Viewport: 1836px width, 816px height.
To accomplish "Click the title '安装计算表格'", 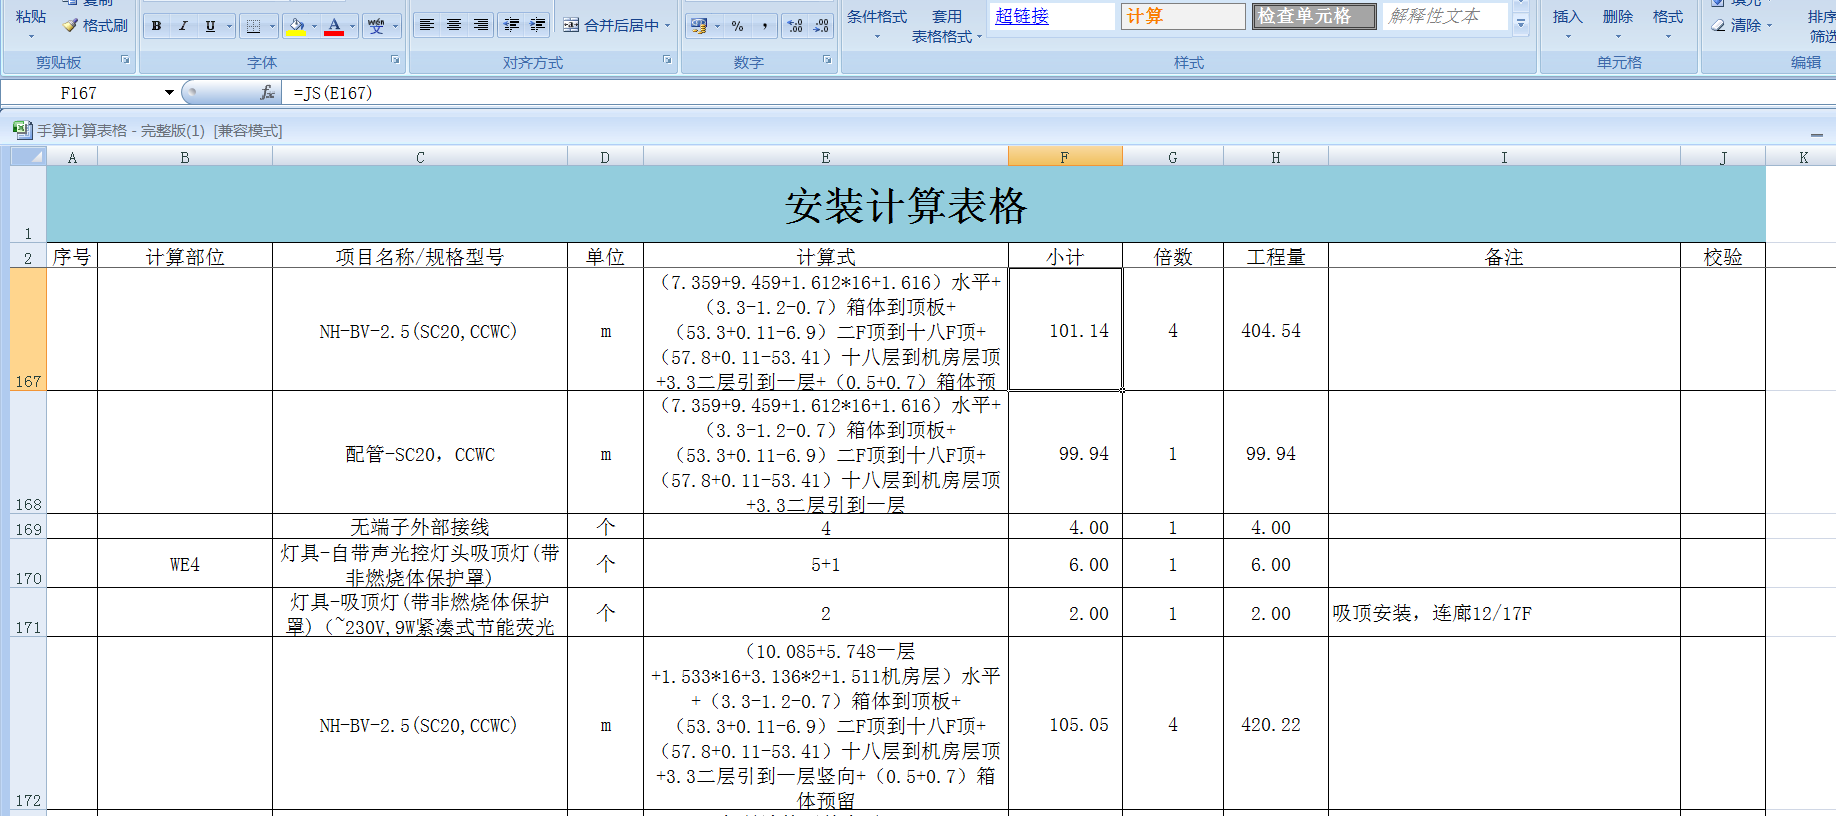I will point(906,206).
